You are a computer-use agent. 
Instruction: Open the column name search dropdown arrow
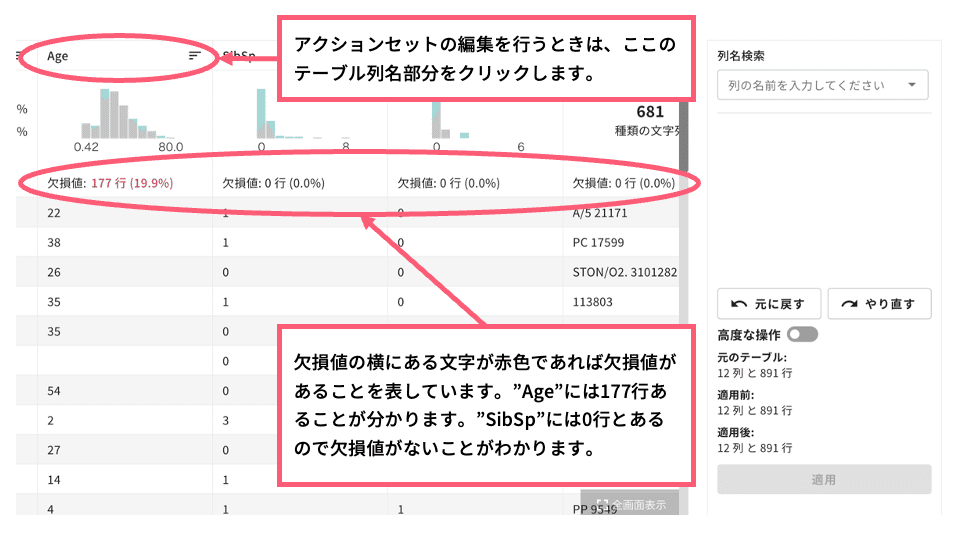click(x=912, y=85)
